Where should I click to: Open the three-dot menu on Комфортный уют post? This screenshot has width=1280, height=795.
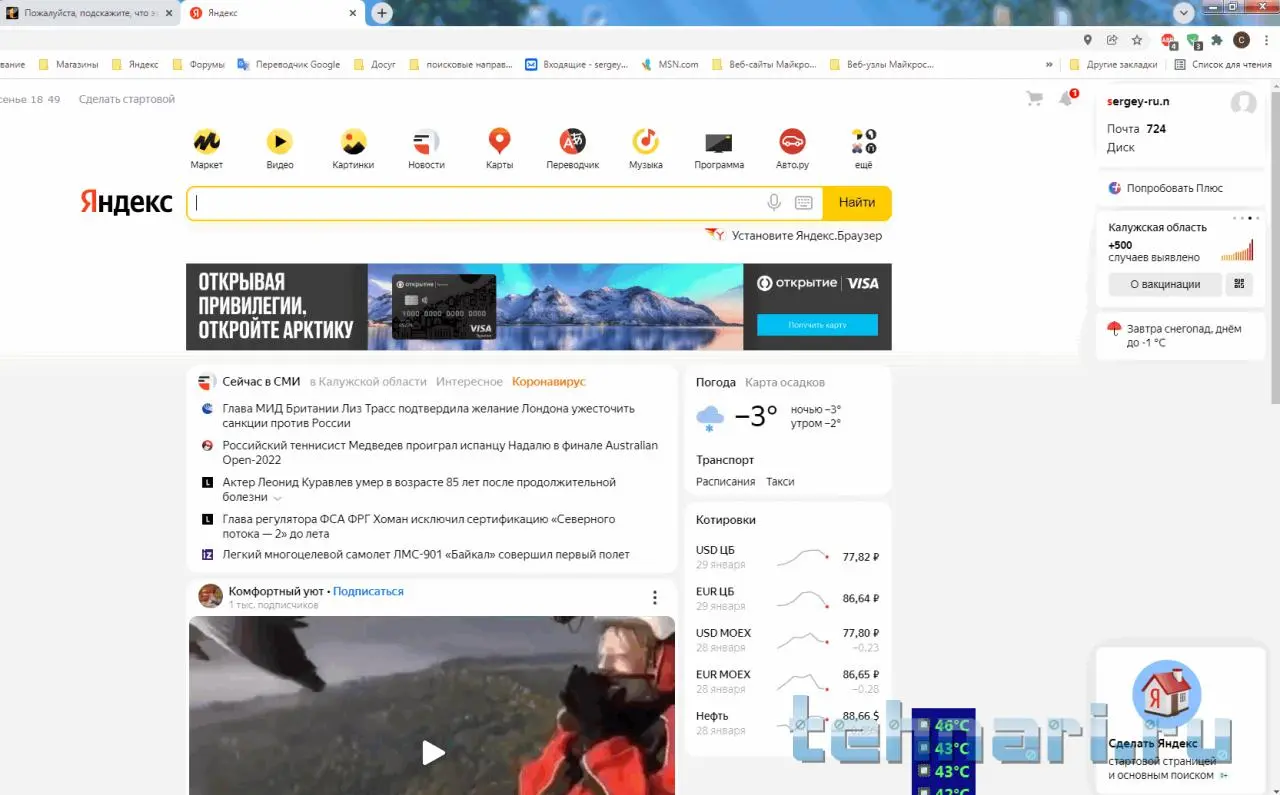tap(655, 597)
